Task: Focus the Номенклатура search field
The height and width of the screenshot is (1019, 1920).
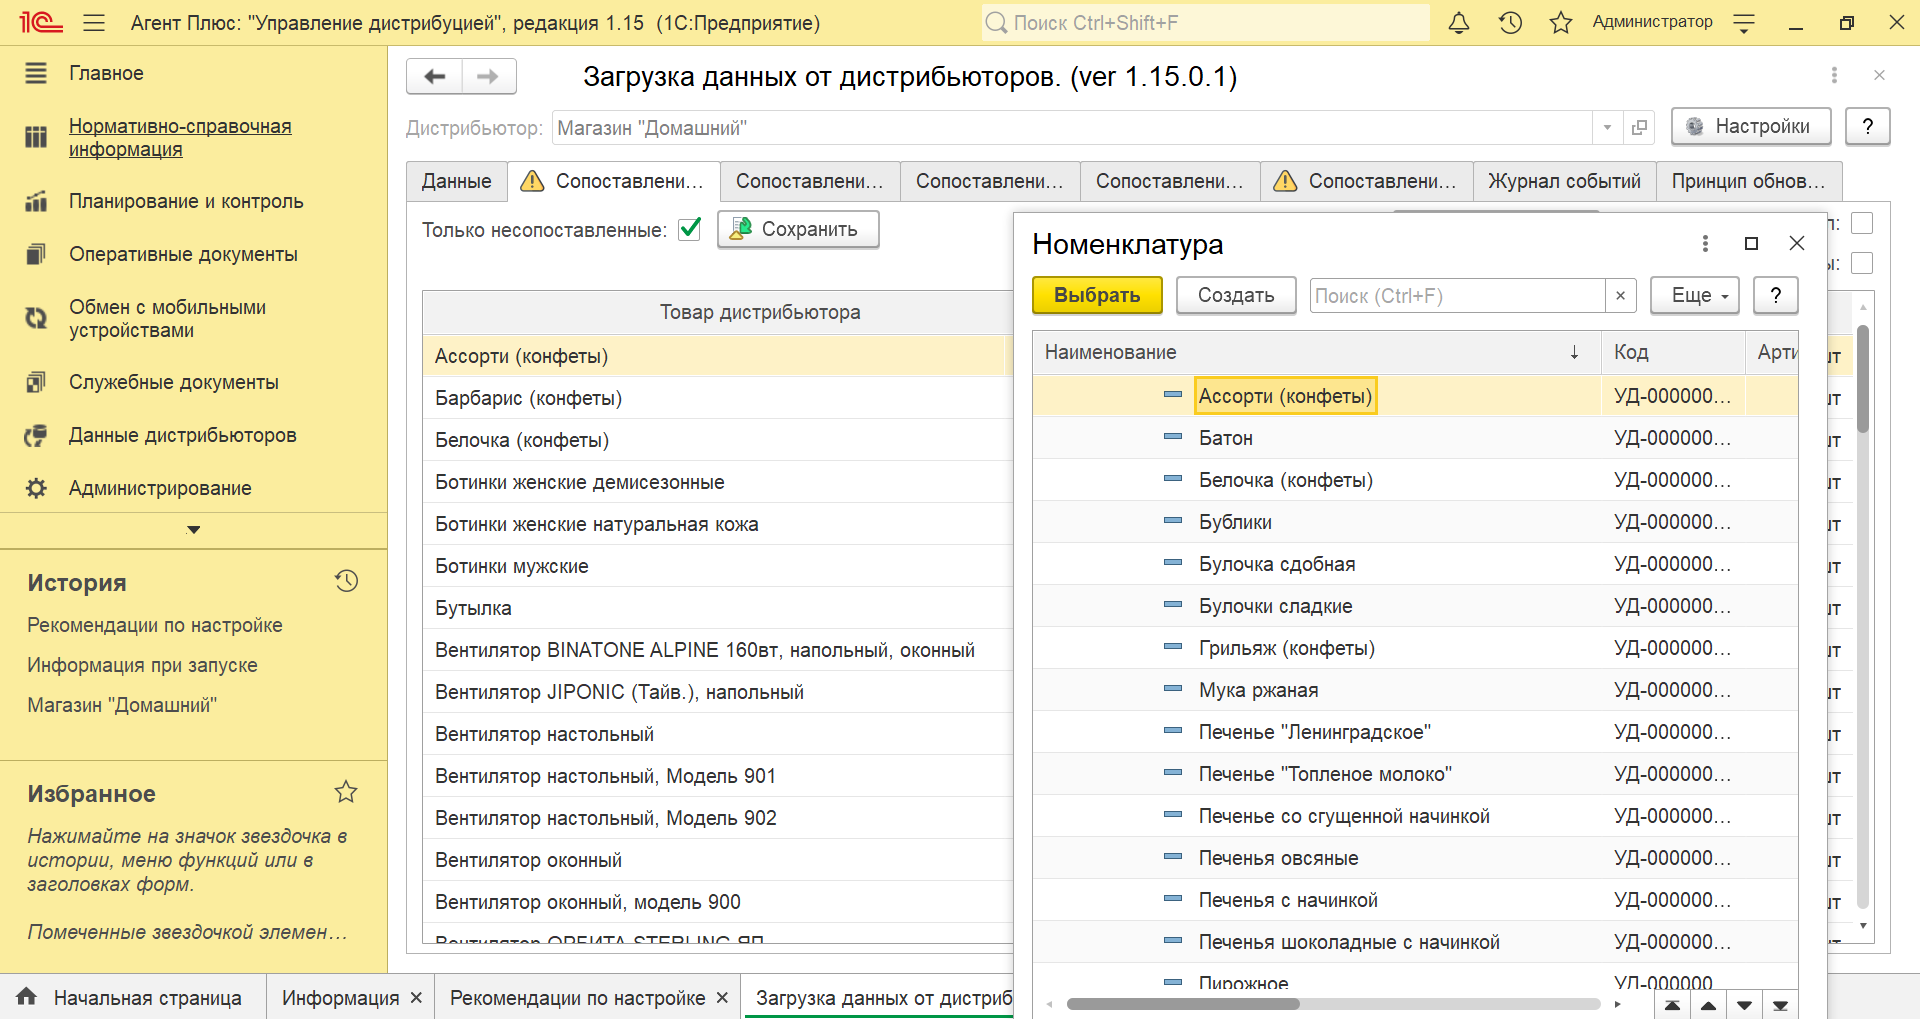Action: click(x=1457, y=295)
